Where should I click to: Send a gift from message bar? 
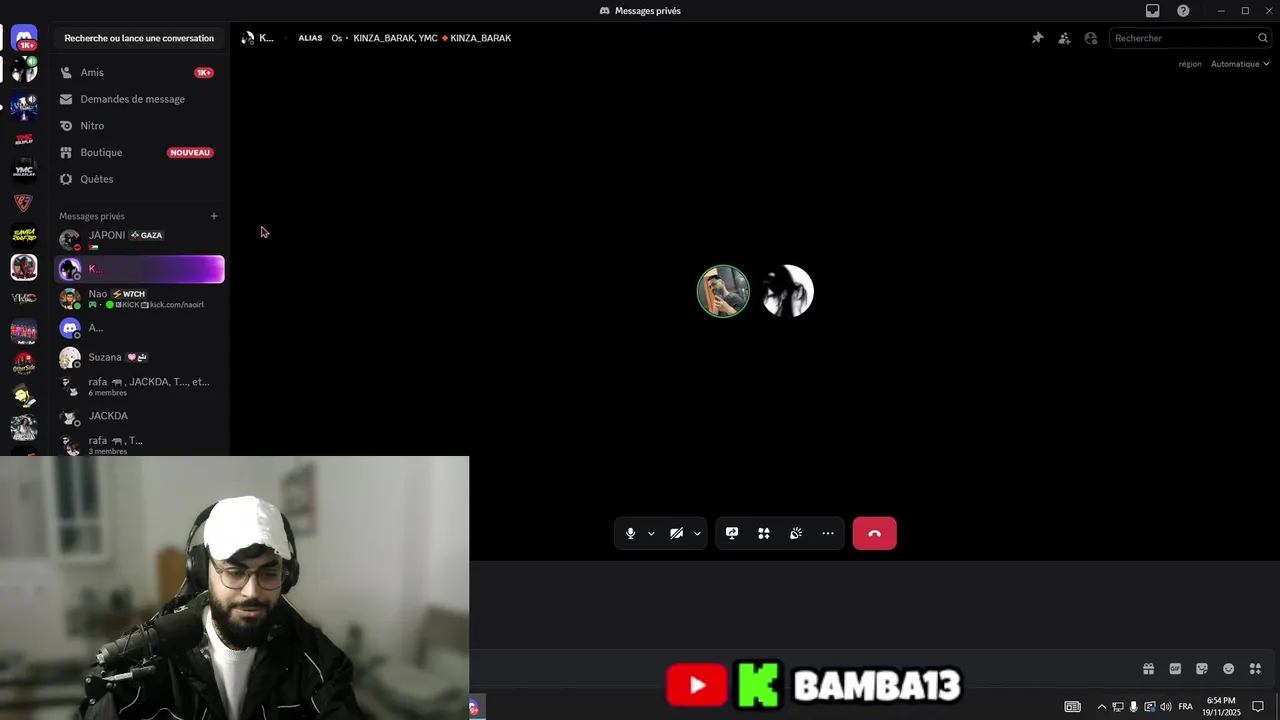point(1149,669)
